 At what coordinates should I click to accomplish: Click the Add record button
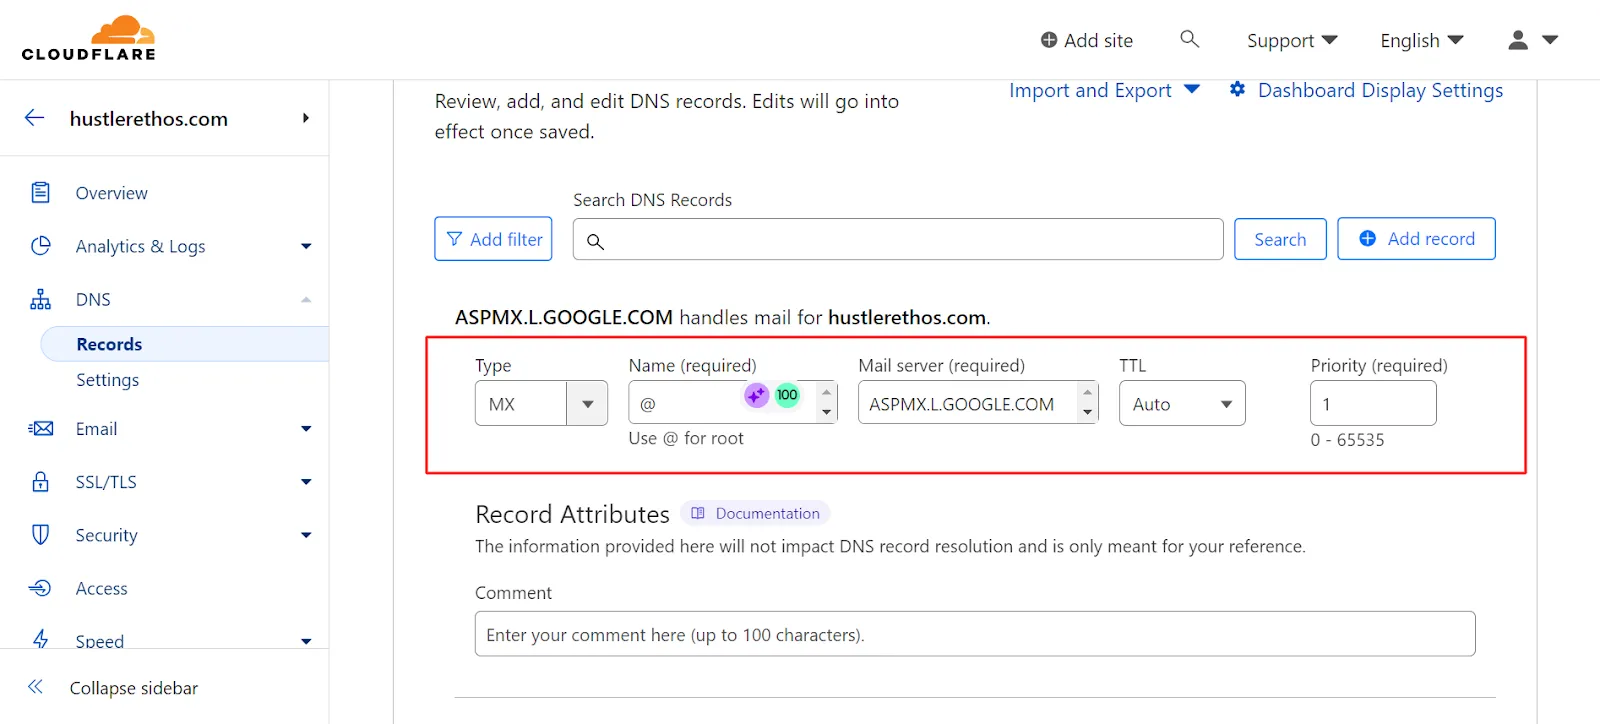coord(1416,239)
